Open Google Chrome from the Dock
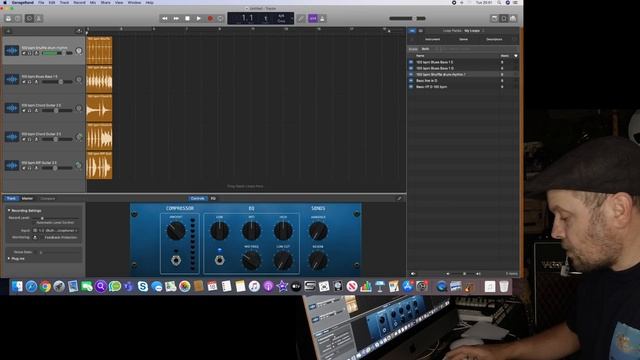The image size is (640, 360). [45, 287]
